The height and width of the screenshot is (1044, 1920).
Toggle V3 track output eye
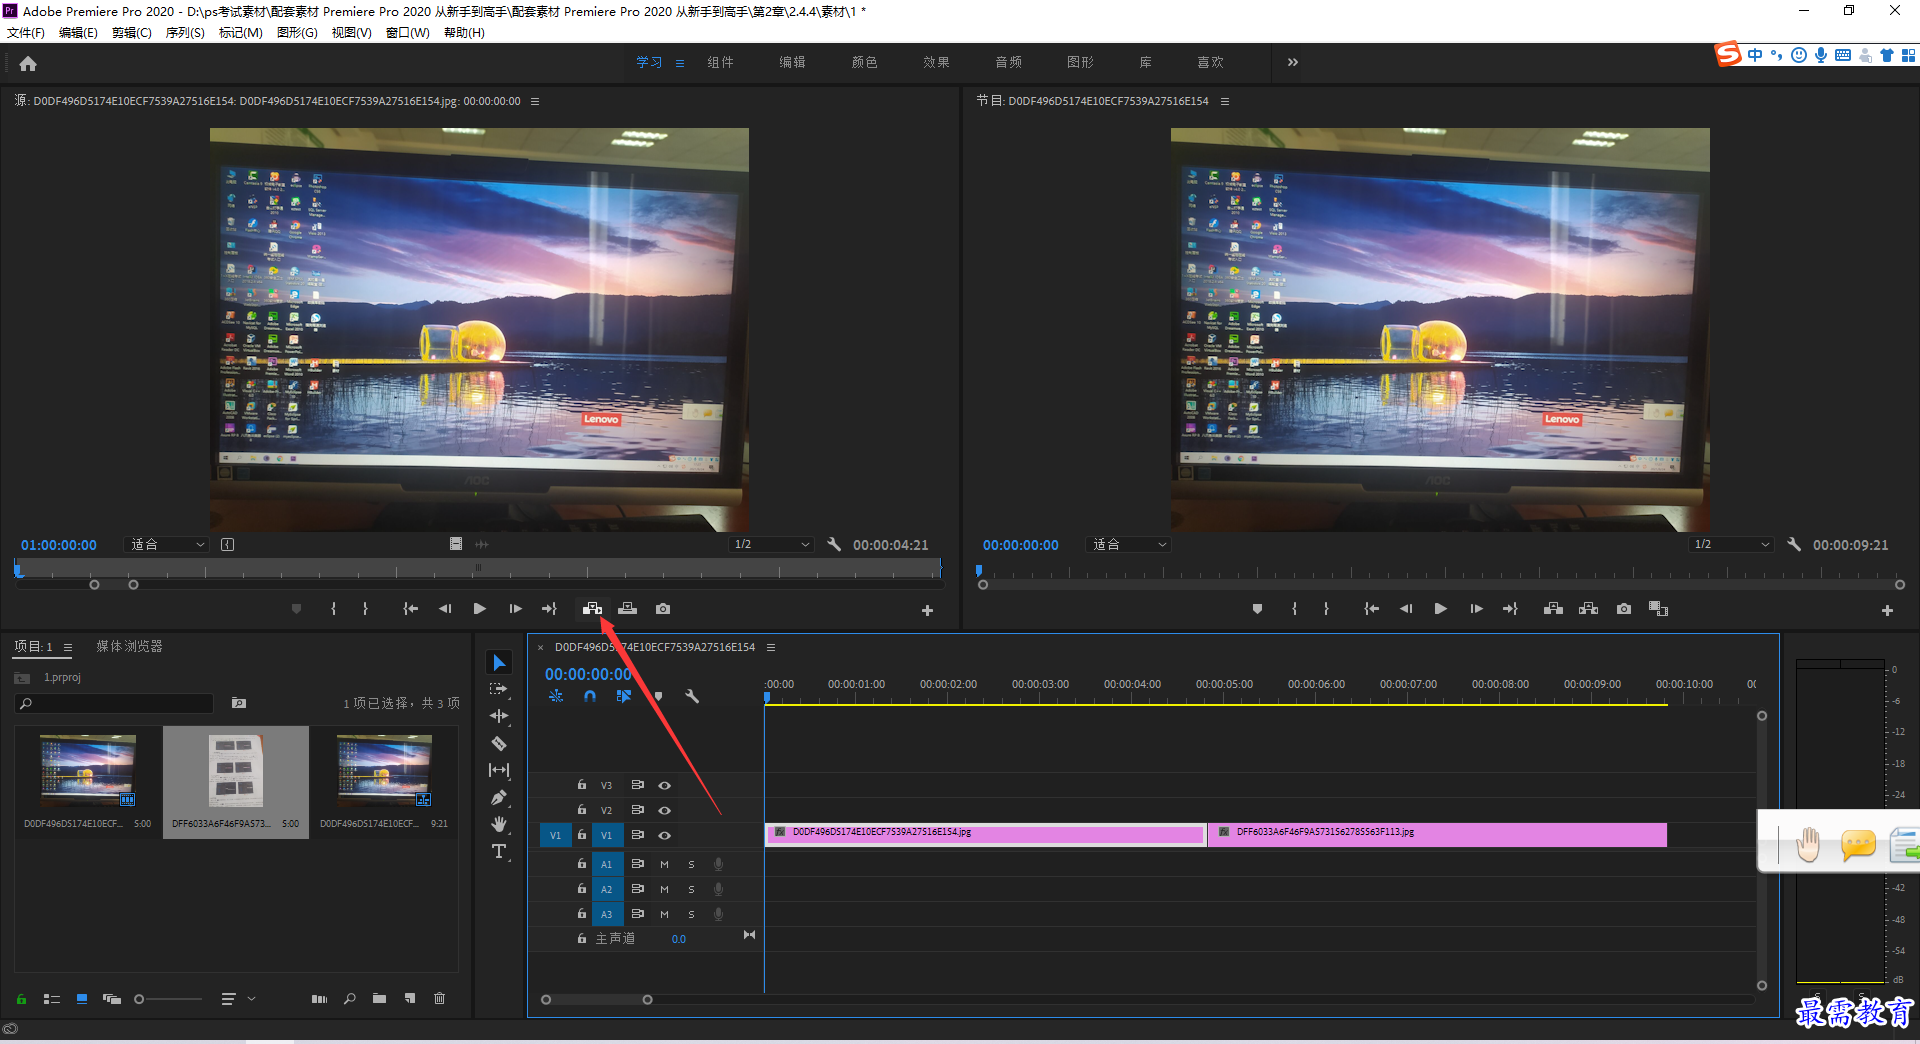[664, 785]
